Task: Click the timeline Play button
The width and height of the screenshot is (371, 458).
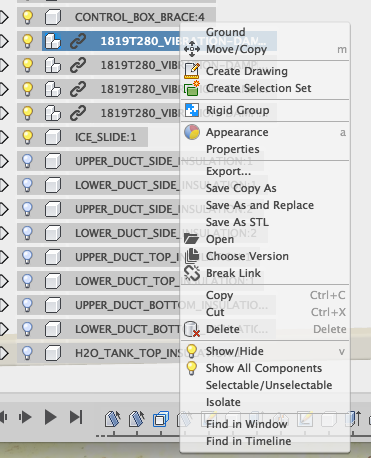Action: (x=50, y=417)
